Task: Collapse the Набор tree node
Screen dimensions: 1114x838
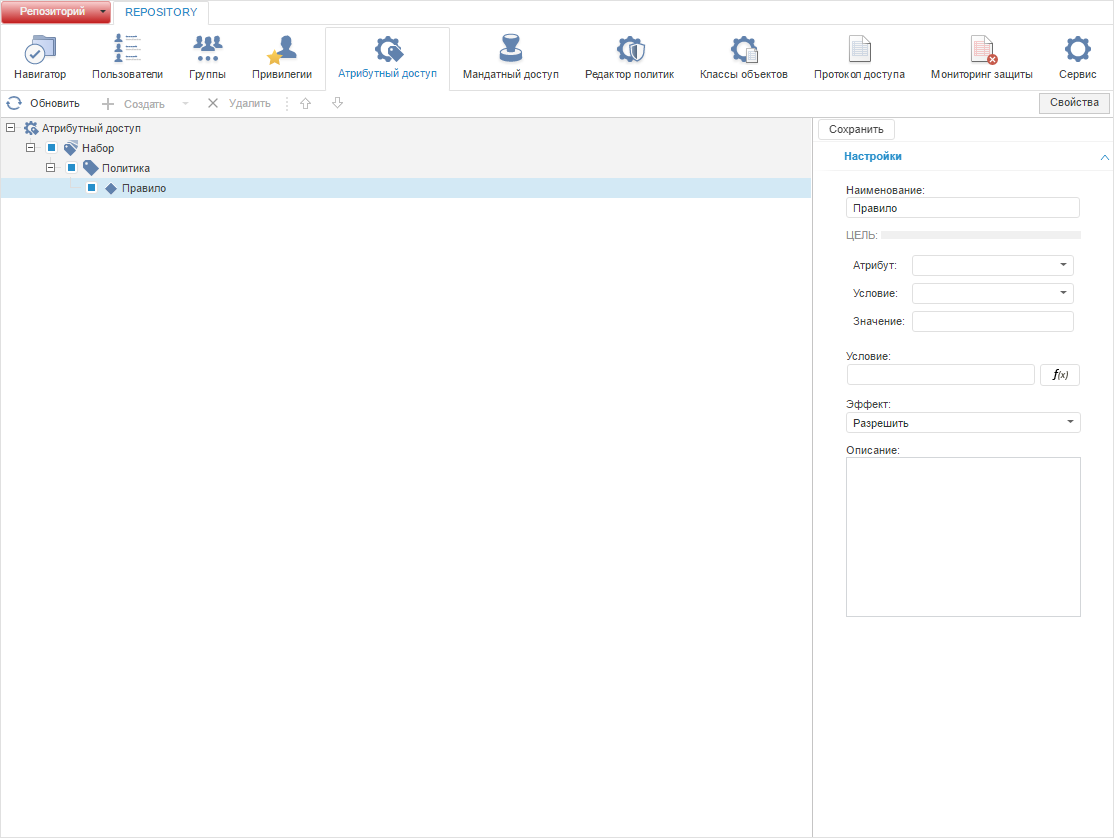Action: [x=30, y=148]
